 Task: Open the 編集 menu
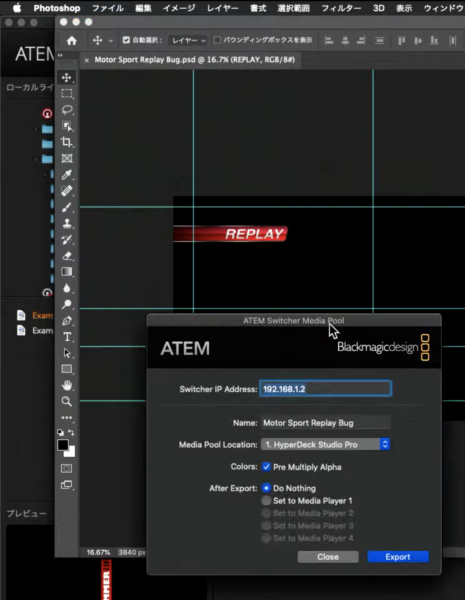coord(143,8)
